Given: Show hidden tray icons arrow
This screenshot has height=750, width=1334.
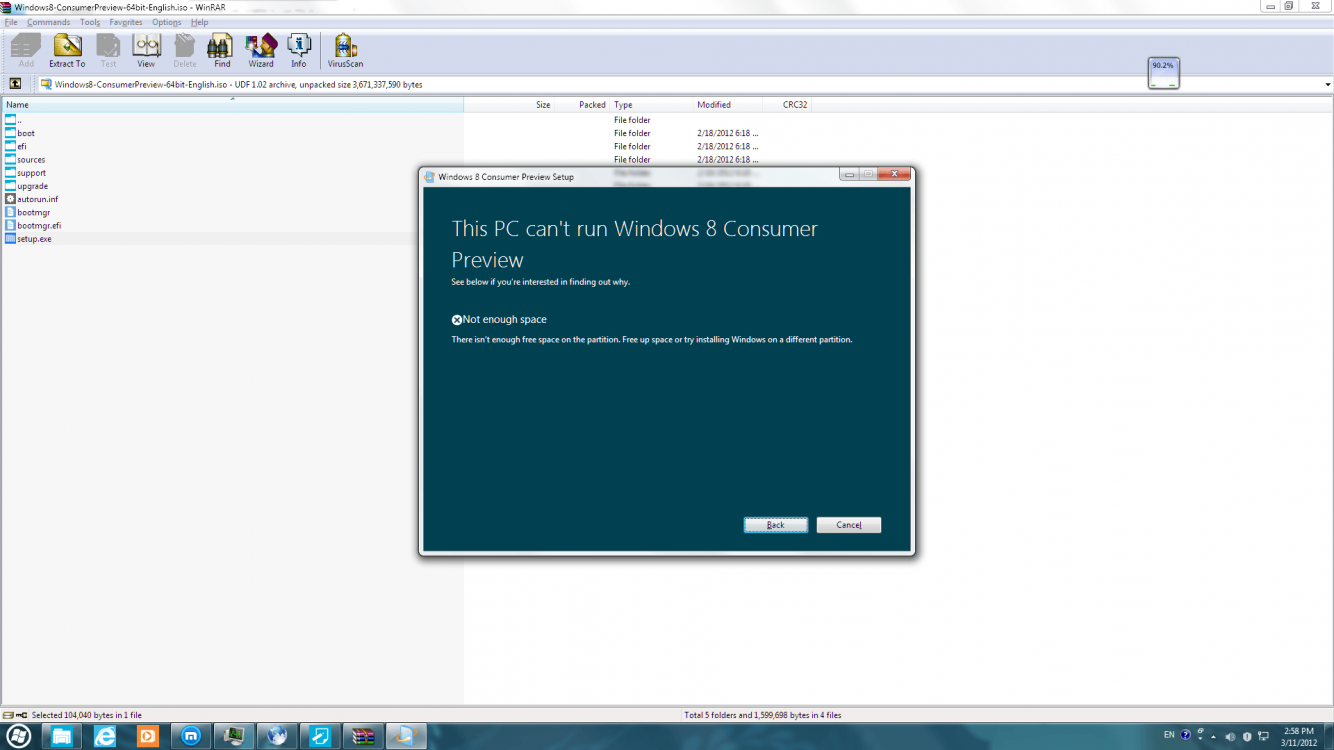Looking at the screenshot, I should (1214, 736).
